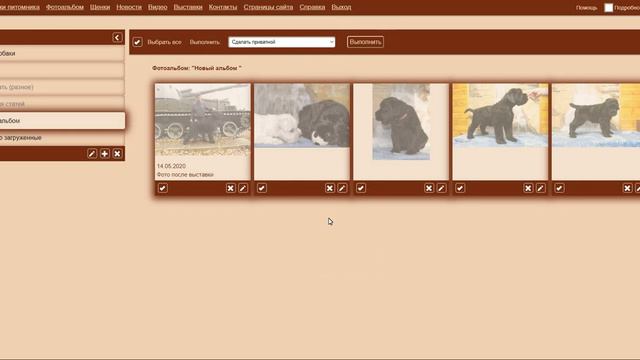640x360 pixels.
Task: Edit the tank photo dated 14.05.2020
Action: point(243,188)
